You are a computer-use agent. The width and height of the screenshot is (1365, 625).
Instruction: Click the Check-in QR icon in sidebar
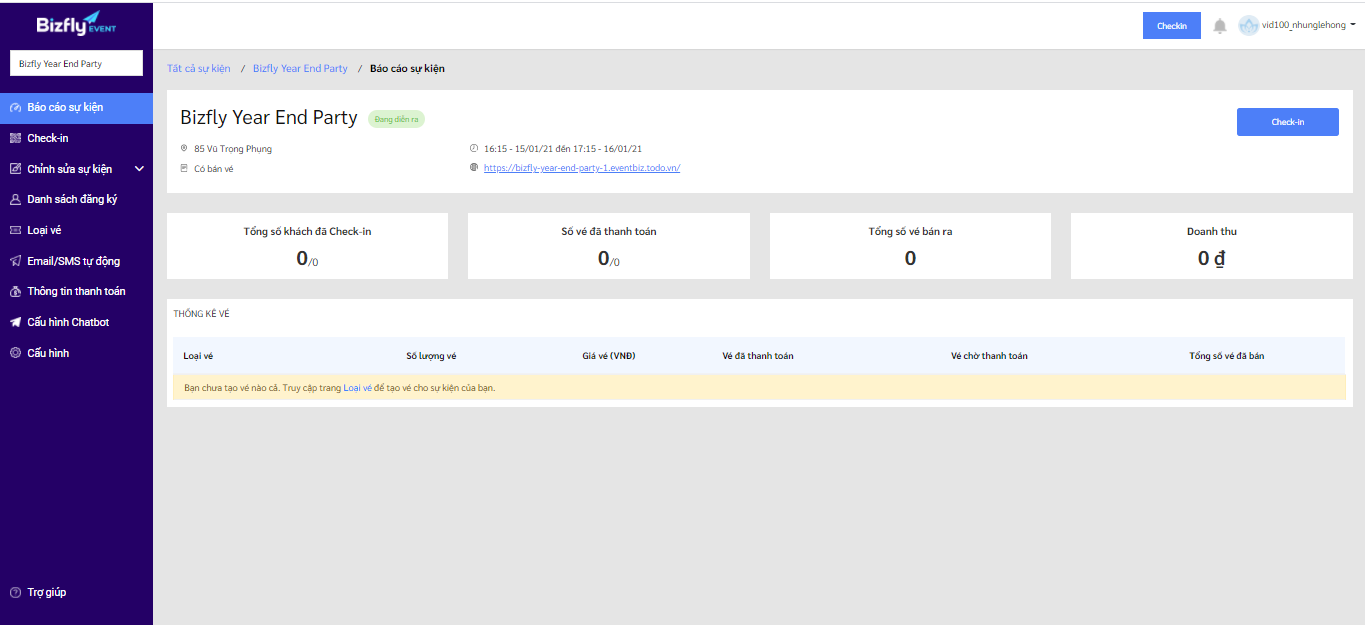(15, 138)
